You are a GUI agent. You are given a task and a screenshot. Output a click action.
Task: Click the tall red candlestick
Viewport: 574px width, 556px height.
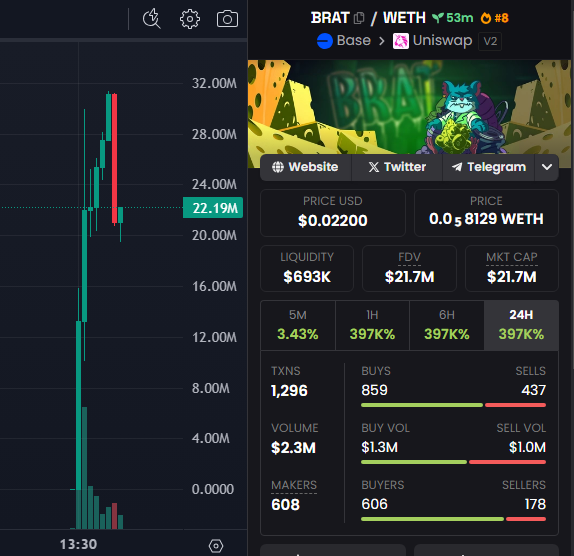(115, 158)
